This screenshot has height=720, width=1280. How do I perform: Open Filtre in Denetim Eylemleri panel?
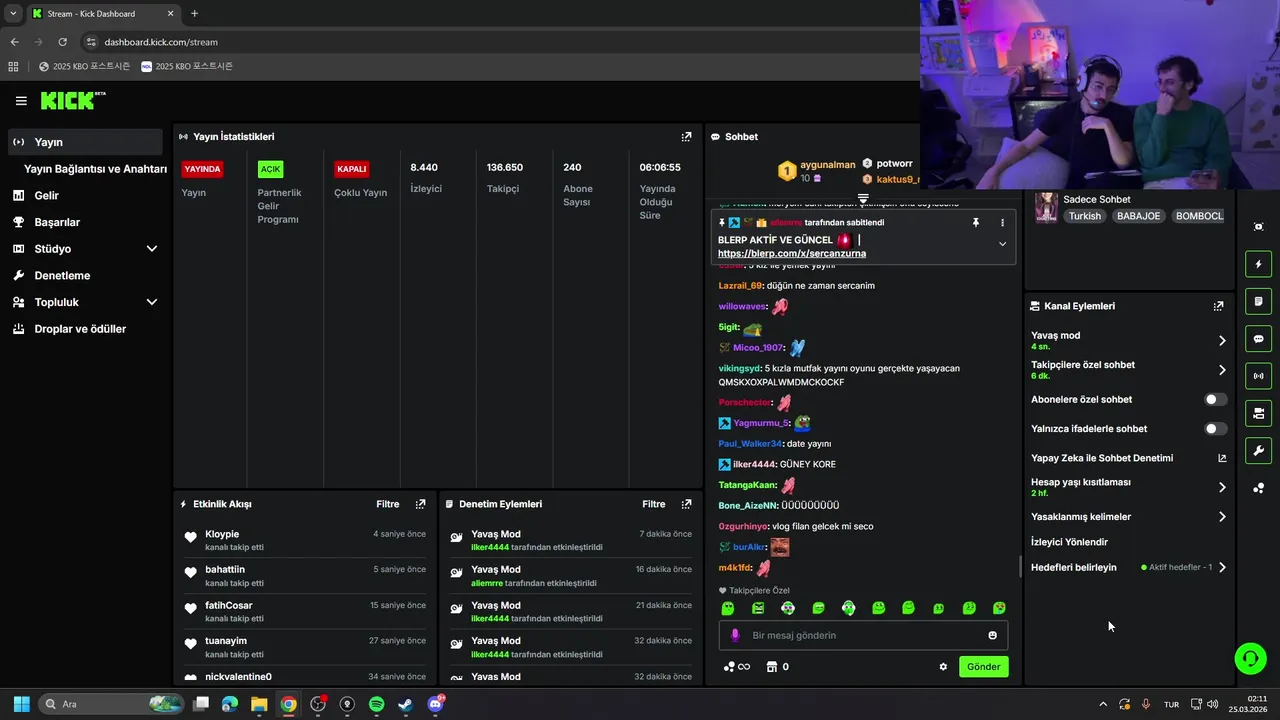point(653,504)
